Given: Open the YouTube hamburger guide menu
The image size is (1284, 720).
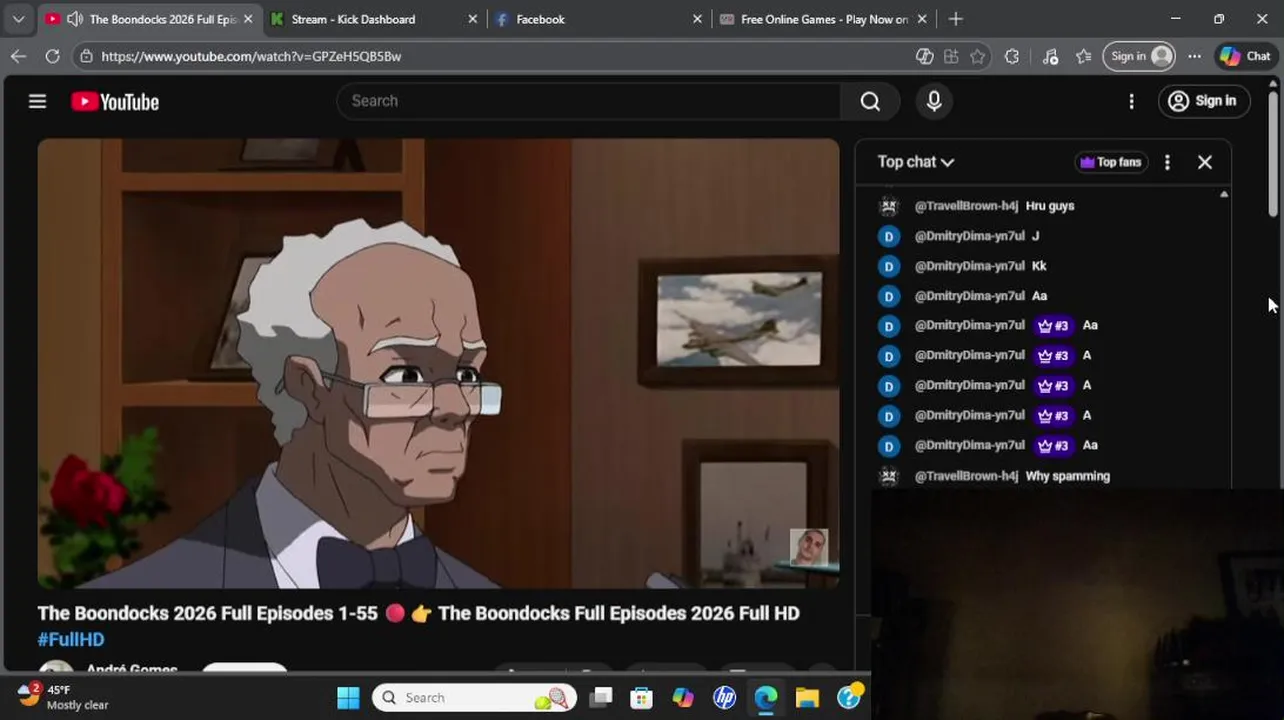Looking at the screenshot, I should [37, 101].
